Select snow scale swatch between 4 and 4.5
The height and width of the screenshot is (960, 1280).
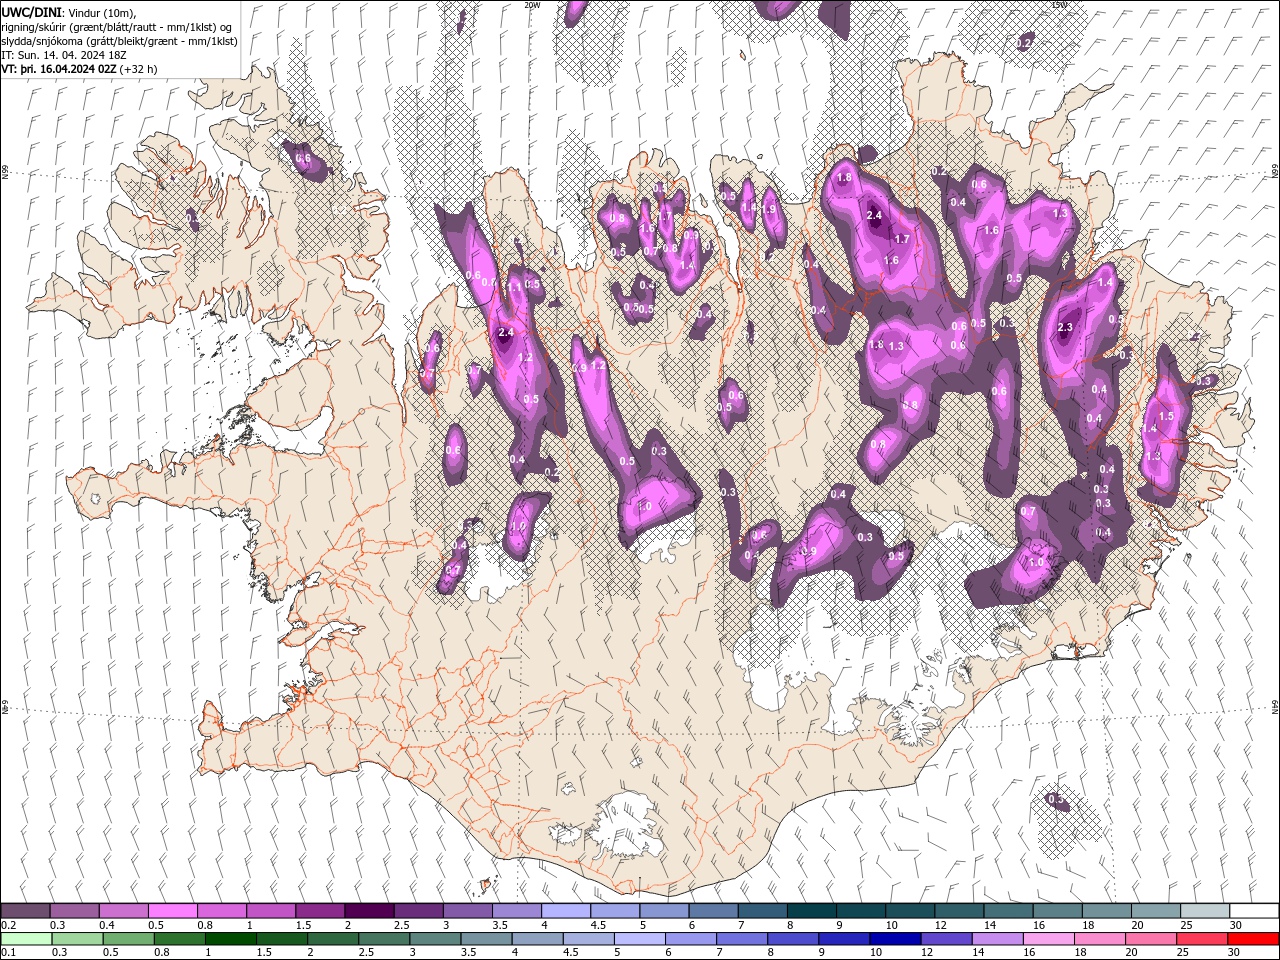(566, 911)
